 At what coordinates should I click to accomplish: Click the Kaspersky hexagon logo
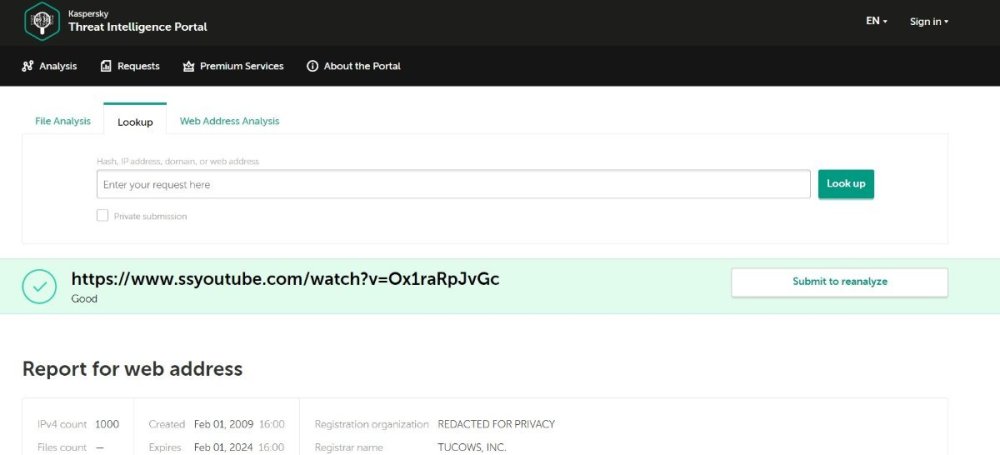42,21
